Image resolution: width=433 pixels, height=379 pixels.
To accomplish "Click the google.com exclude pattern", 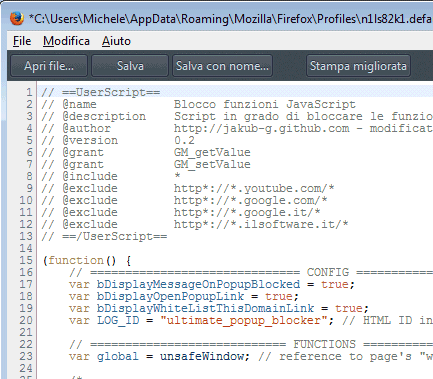I will tap(251, 200).
